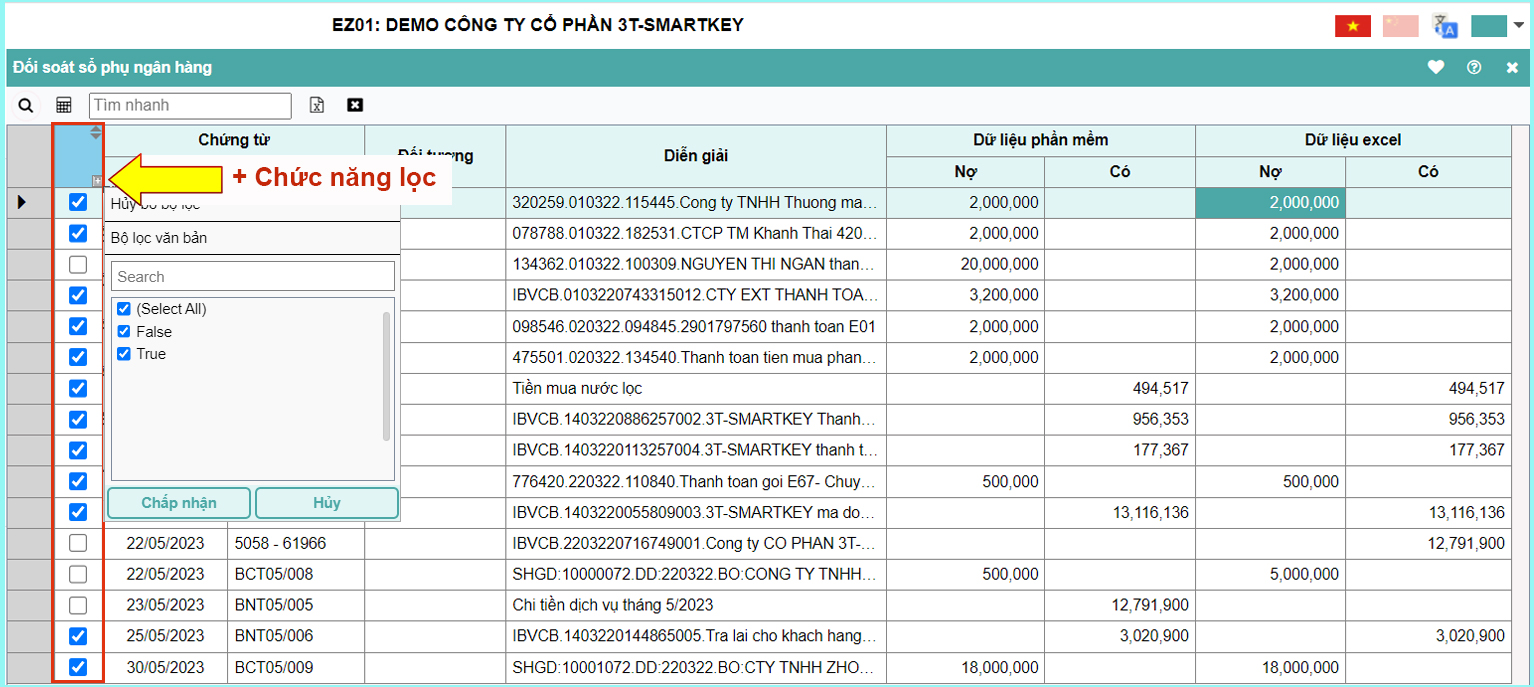Add to favorites with the heart icon
The height and width of the screenshot is (687, 1534).
(1436, 68)
